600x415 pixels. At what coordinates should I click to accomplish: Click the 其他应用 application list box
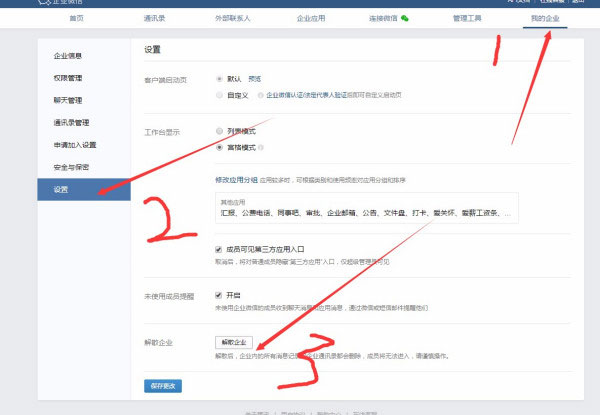(x=367, y=208)
